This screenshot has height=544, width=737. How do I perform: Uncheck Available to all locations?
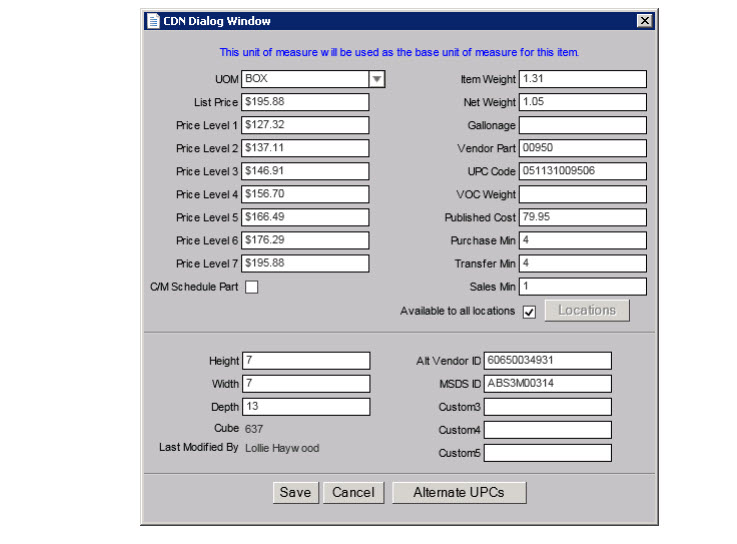point(529,311)
